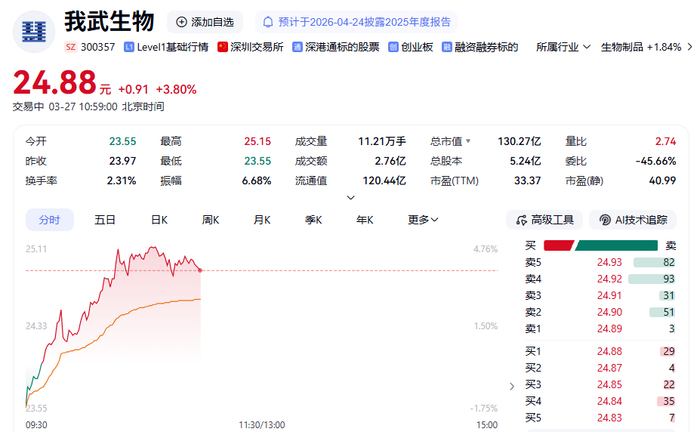Click green sell portion of 买卖 ratio bar
700x432 pixels.
(x=617, y=245)
